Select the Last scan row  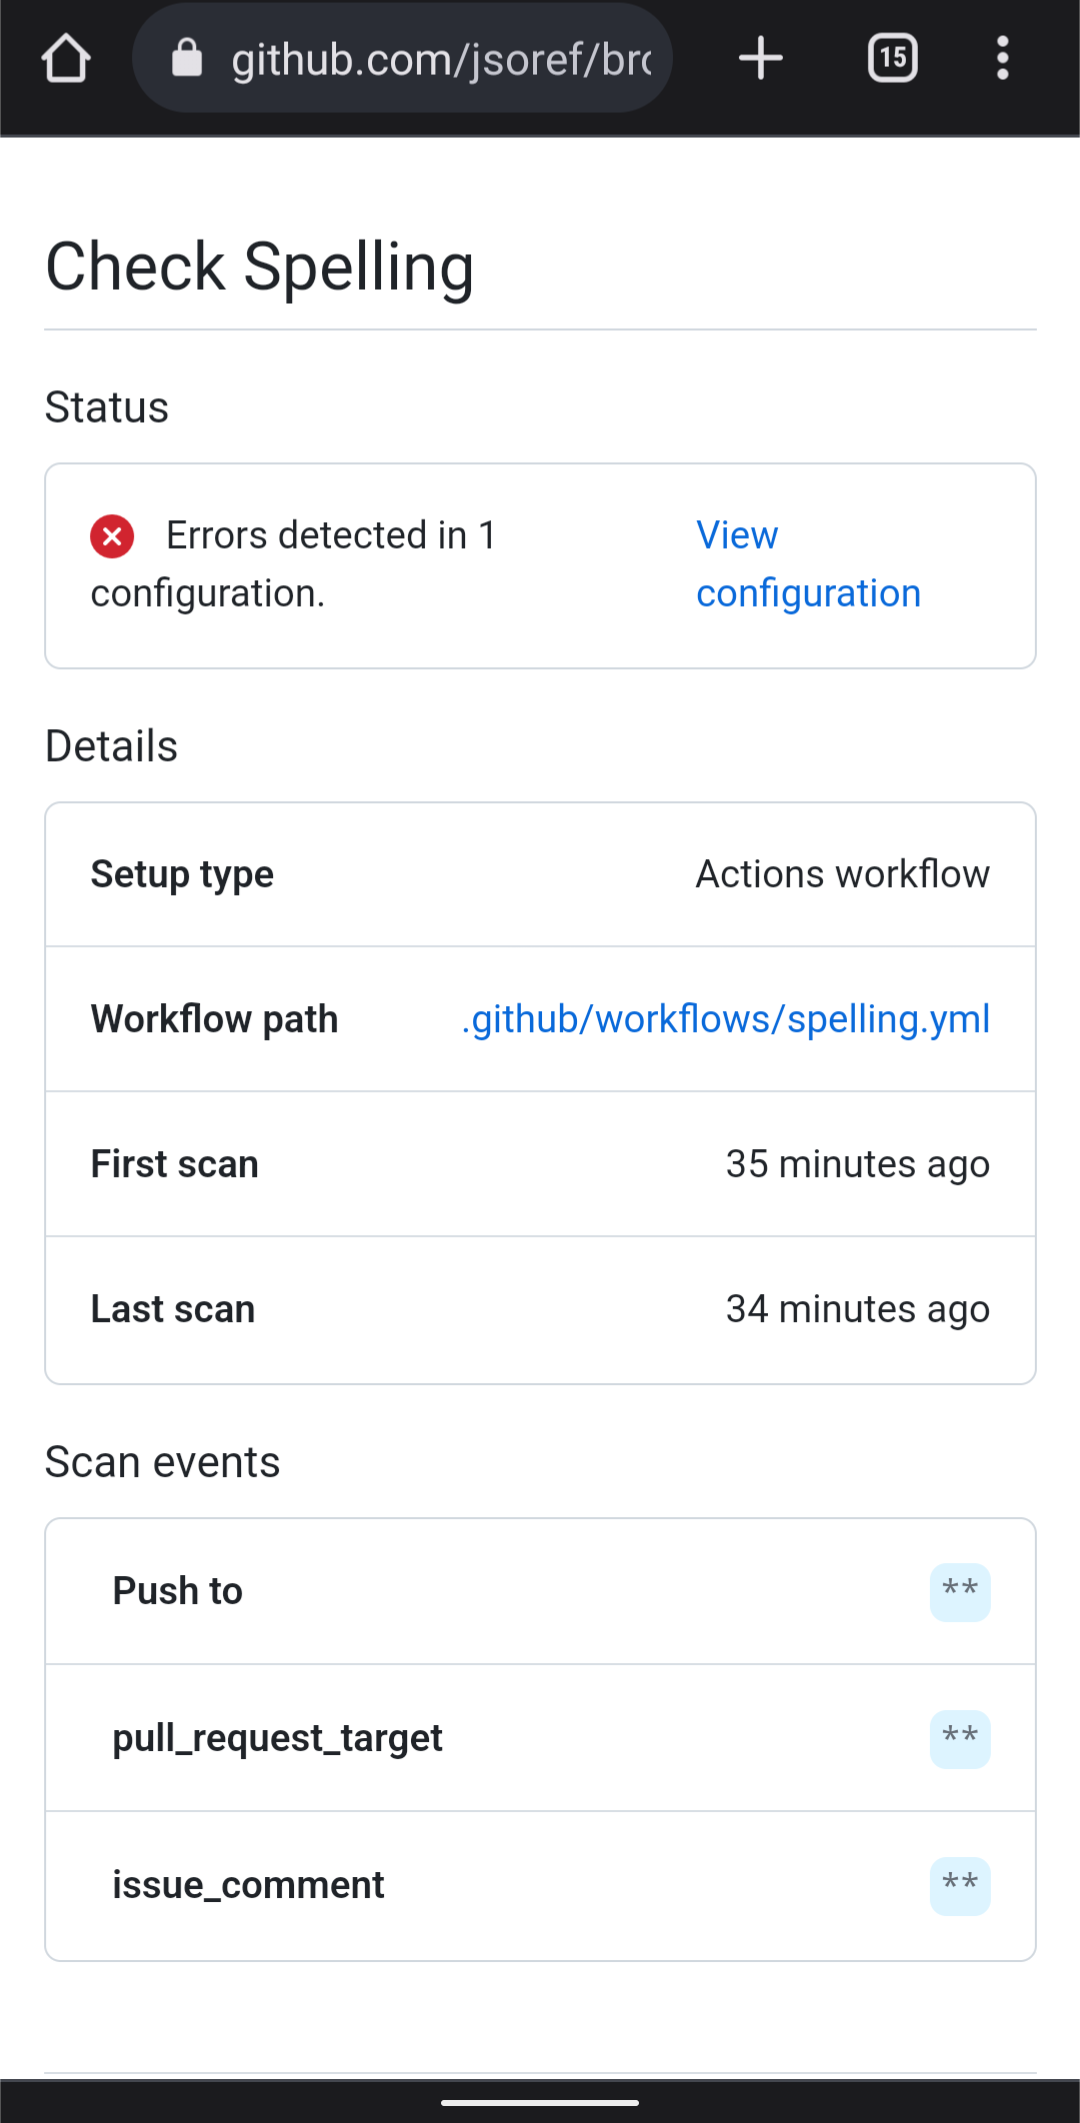coord(540,1308)
